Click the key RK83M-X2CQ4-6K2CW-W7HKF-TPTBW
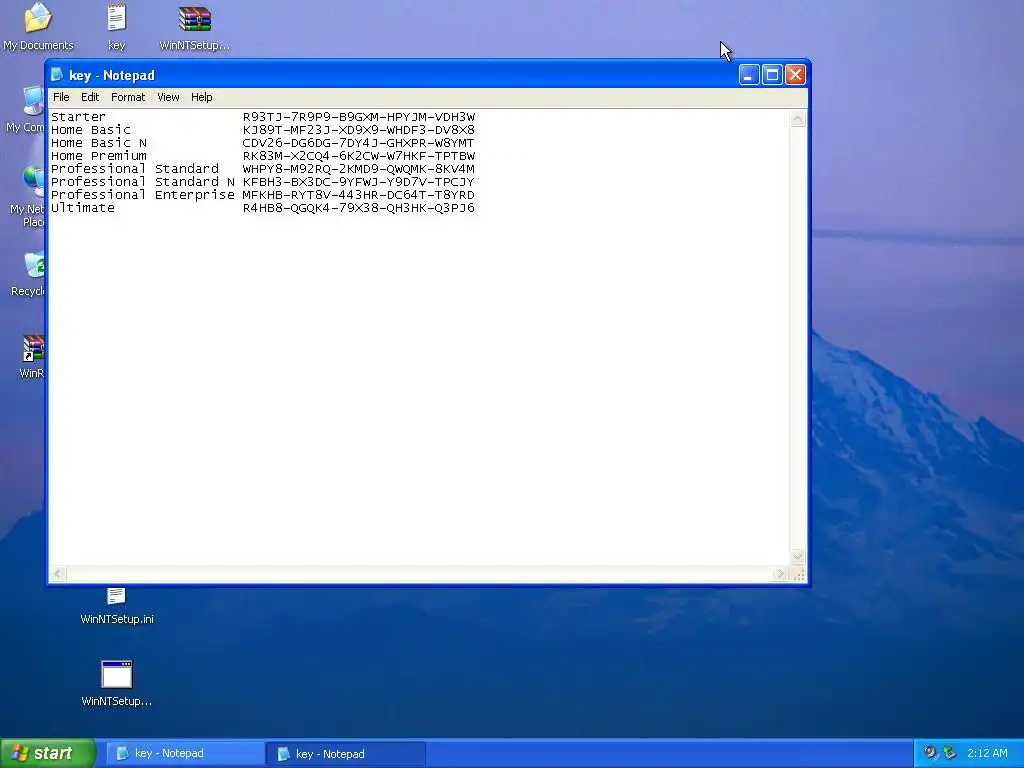Viewport: 1024px width, 768px height. click(359, 156)
